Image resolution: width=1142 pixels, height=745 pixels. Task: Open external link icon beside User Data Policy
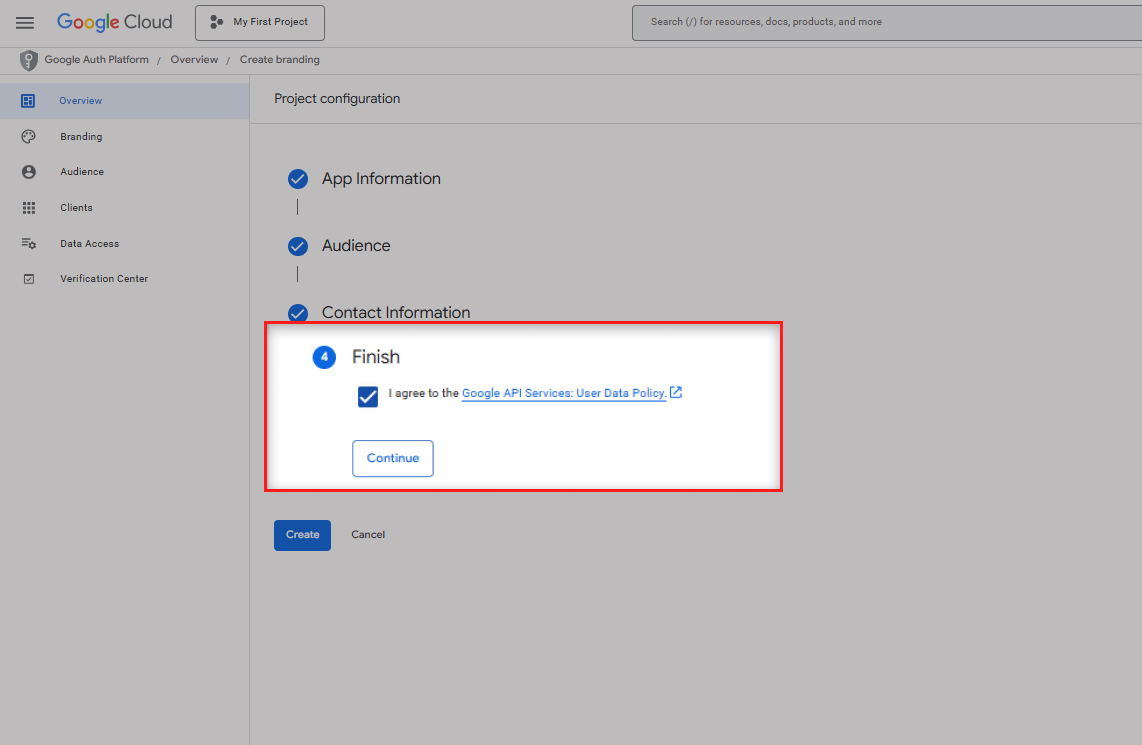676,393
